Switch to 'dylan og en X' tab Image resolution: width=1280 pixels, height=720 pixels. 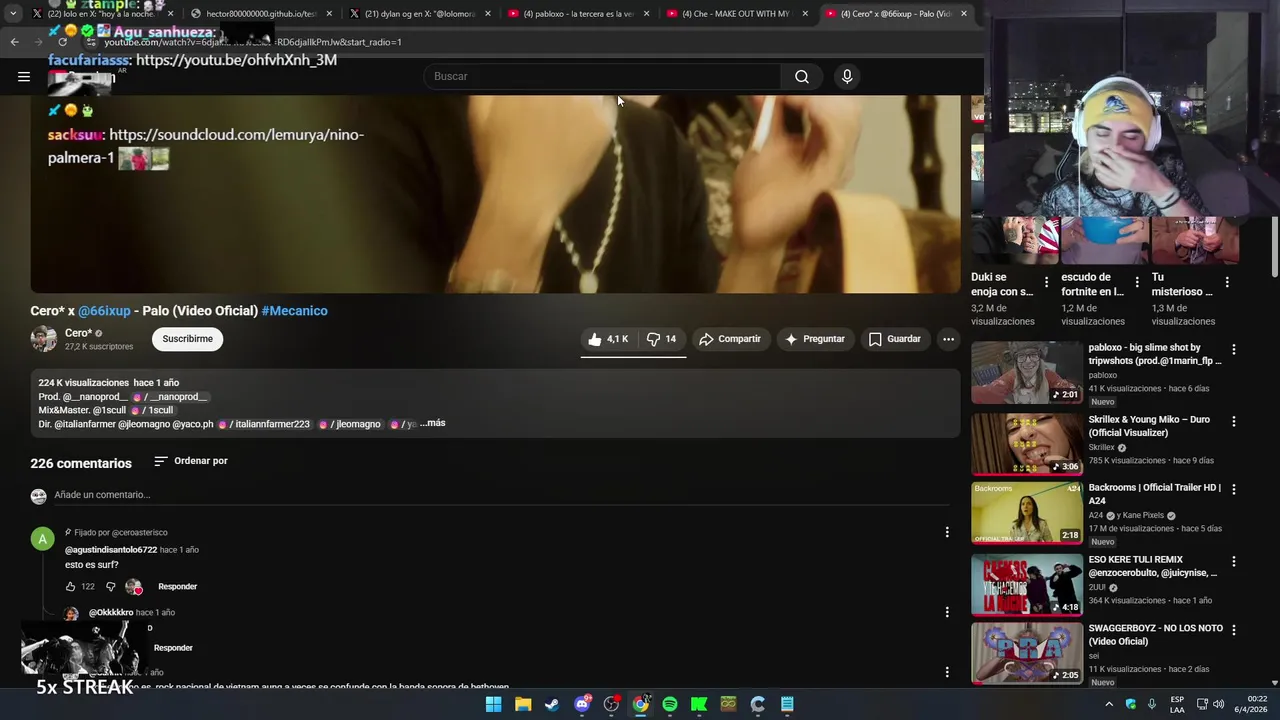[420, 14]
